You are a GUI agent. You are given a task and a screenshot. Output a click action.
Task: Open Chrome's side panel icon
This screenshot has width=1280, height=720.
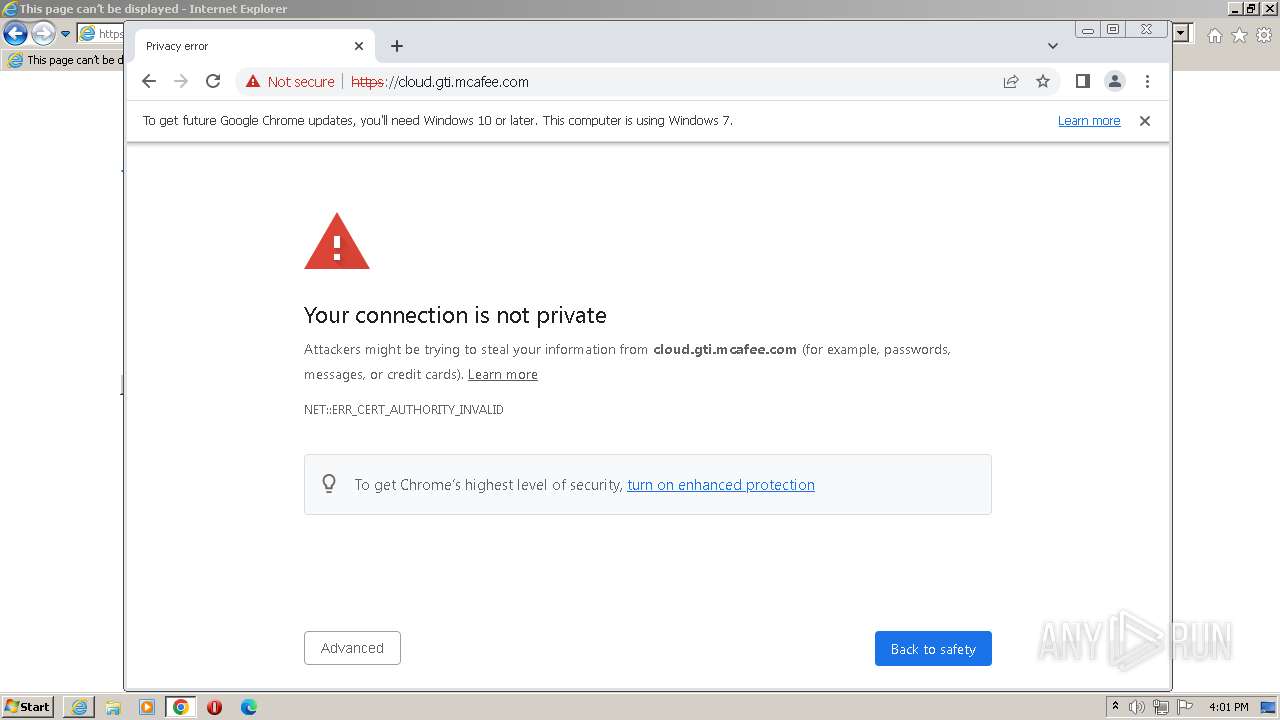pyautogui.click(x=1082, y=82)
